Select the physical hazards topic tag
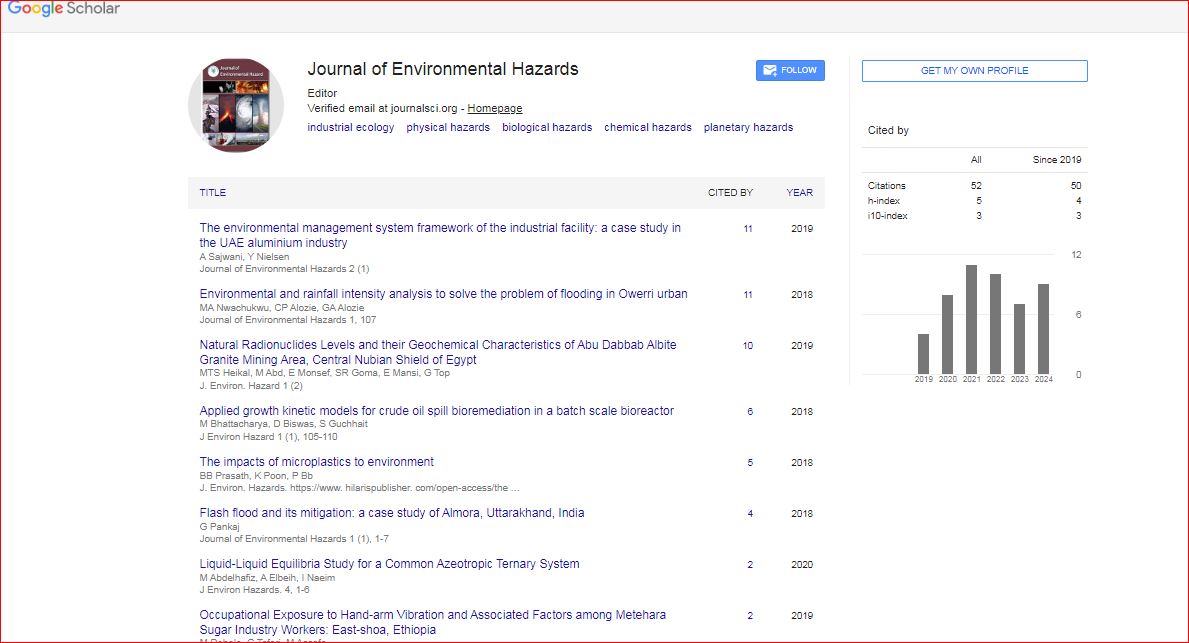This screenshot has width=1189, height=643. coord(448,127)
